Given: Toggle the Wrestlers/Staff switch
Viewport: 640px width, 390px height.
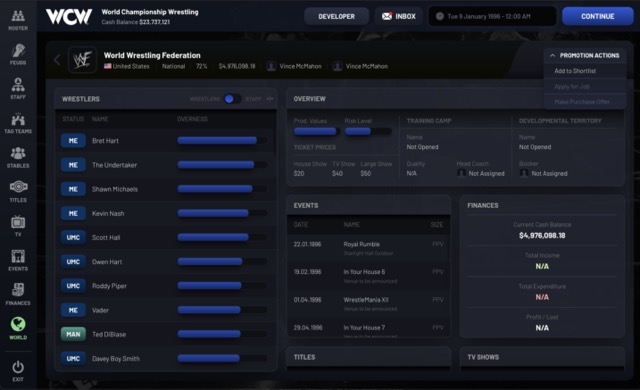Looking at the screenshot, I should [x=232, y=99].
